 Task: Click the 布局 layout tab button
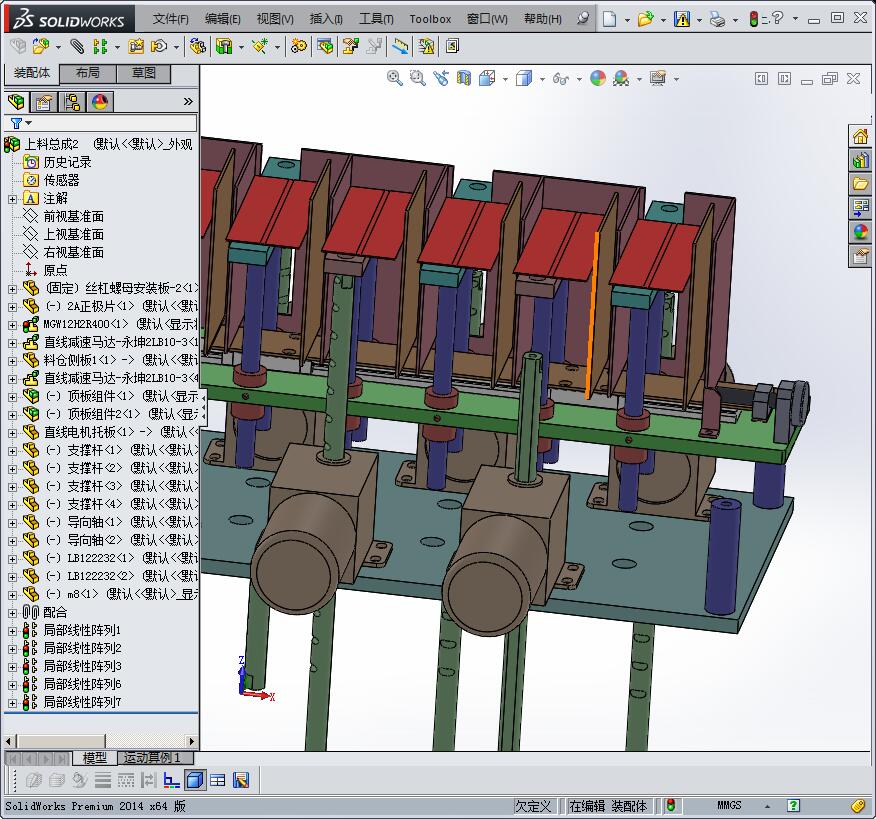tap(87, 73)
